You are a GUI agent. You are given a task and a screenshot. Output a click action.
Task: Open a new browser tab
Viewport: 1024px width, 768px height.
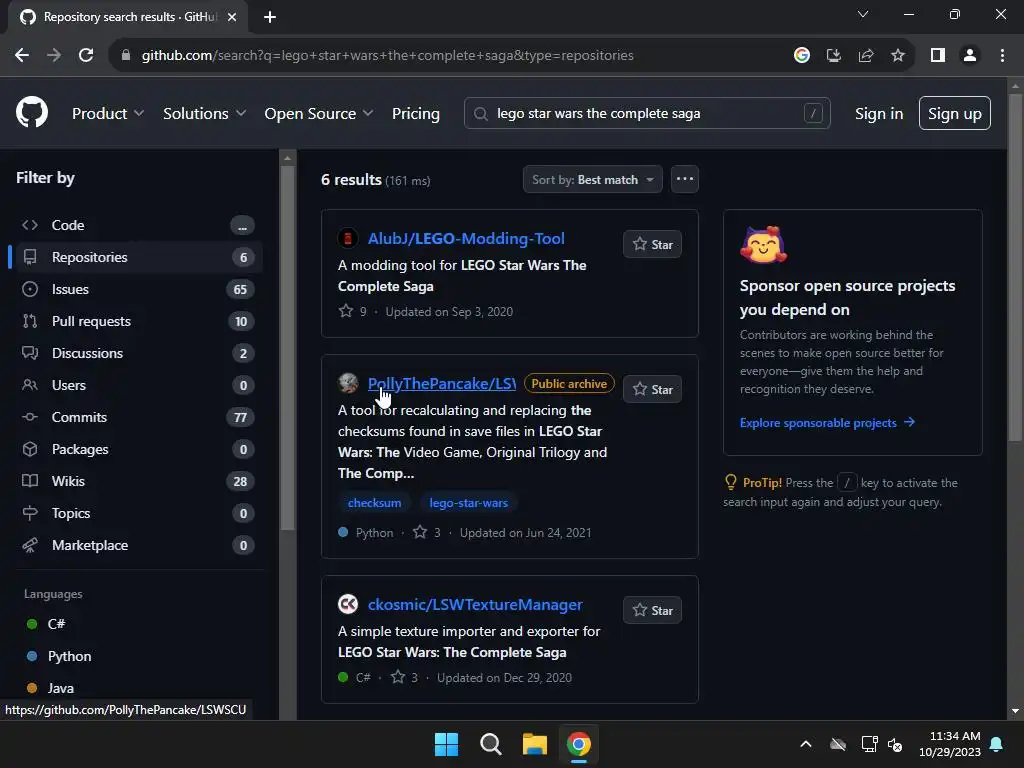coord(270,17)
